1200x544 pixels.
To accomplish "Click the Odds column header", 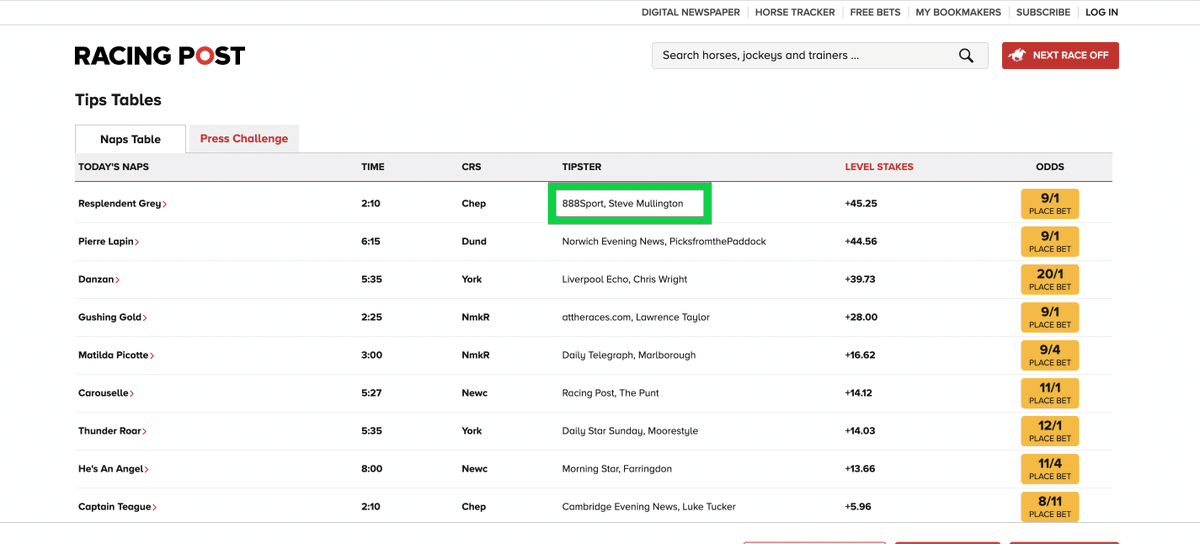I will 1050,167.
